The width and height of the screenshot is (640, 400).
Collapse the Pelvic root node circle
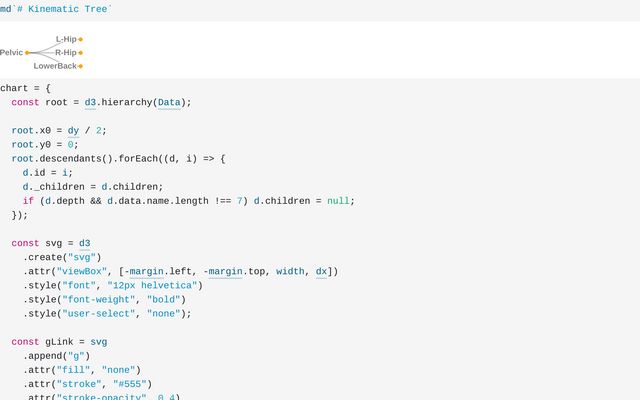point(27,53)
